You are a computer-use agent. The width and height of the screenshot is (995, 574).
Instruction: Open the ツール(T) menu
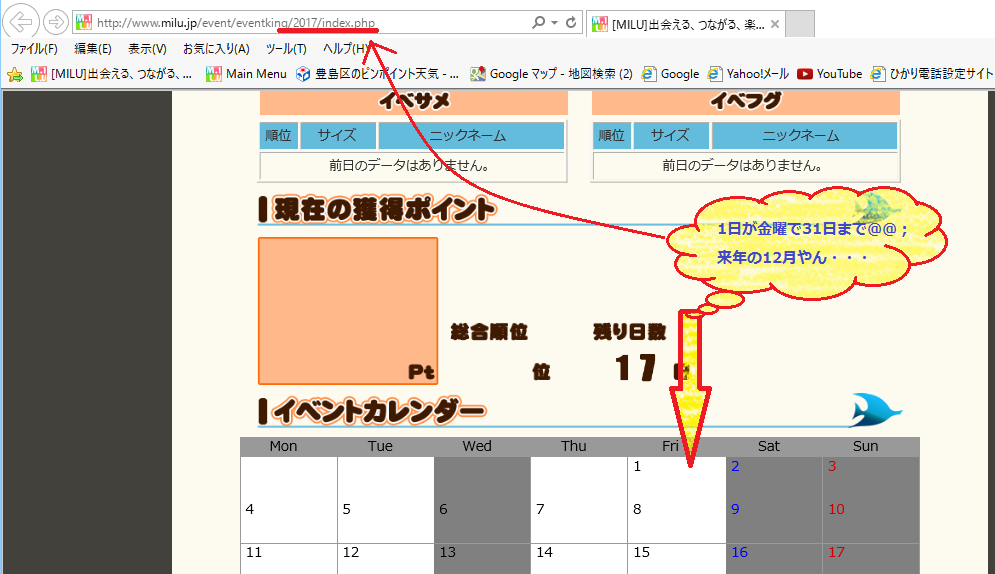click(286, 48)
